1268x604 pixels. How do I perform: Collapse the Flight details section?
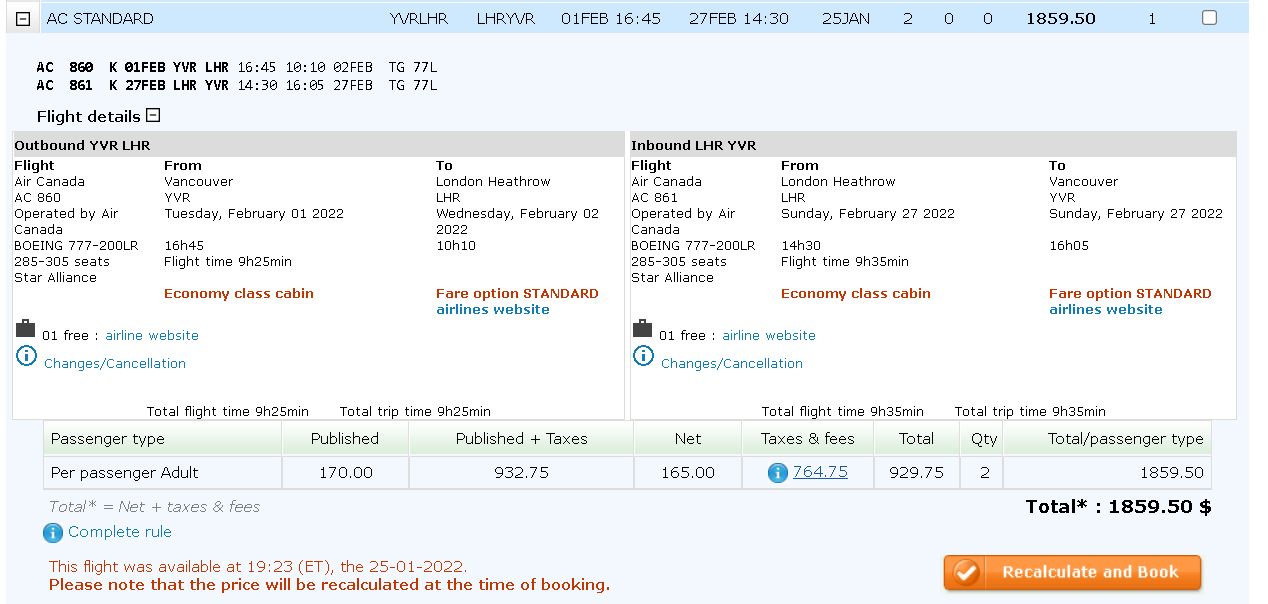pyautogui.click(x=153, y=116)
